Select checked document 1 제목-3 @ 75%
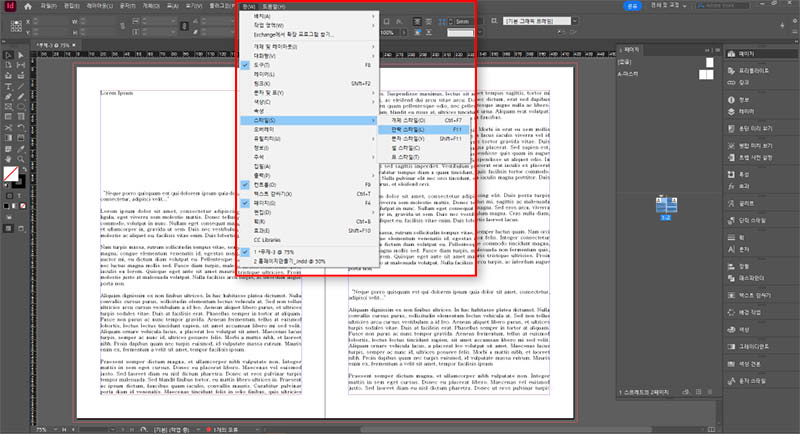The image size is (800, 434). (309, 252)
